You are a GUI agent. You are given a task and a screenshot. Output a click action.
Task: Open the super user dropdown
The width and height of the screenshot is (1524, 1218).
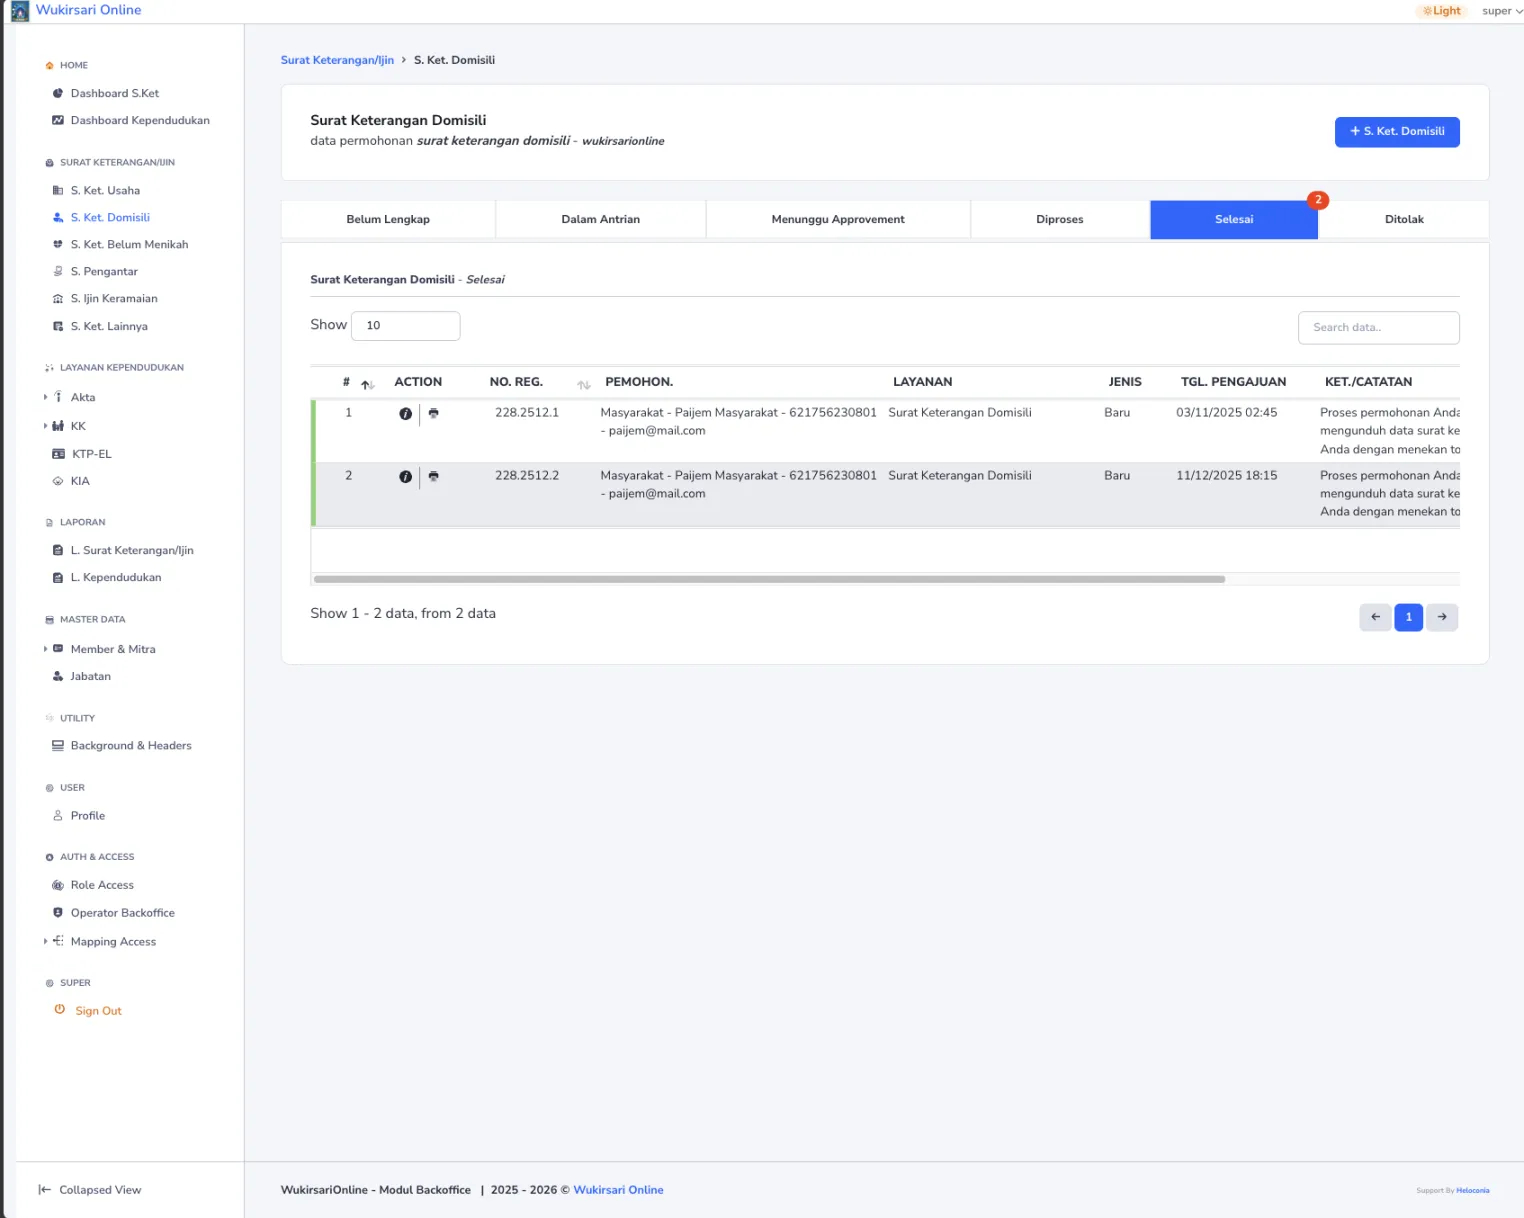(1501, 11)
